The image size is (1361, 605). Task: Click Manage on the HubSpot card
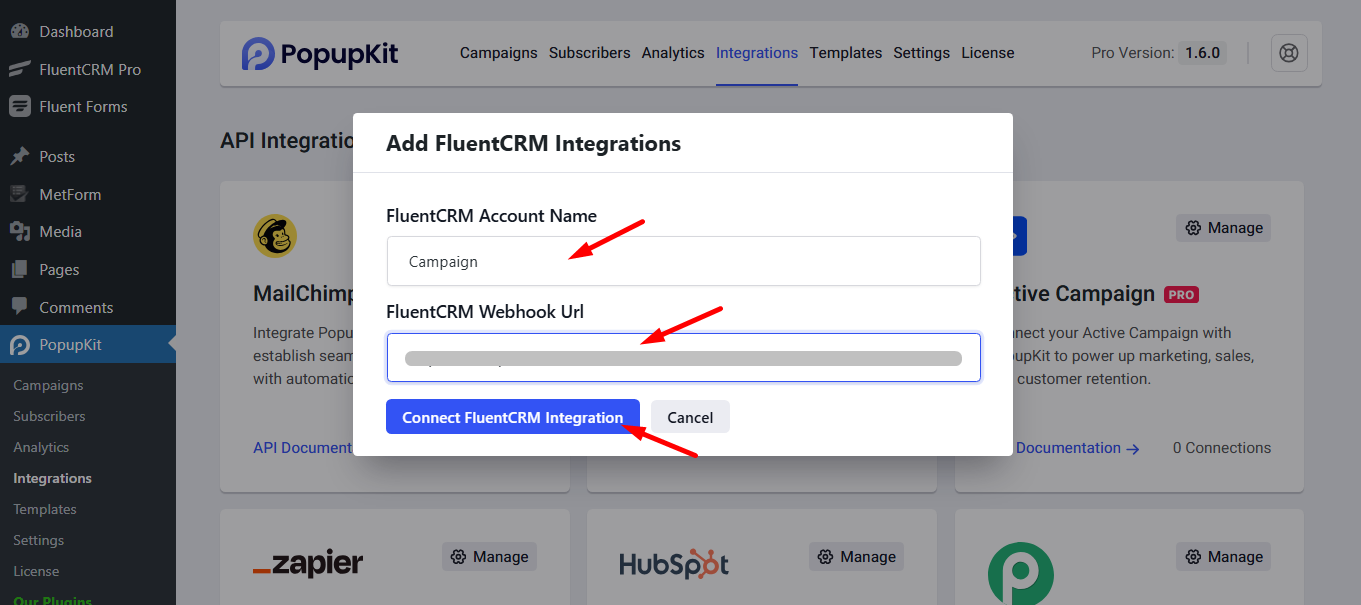[x=857, y=557]
